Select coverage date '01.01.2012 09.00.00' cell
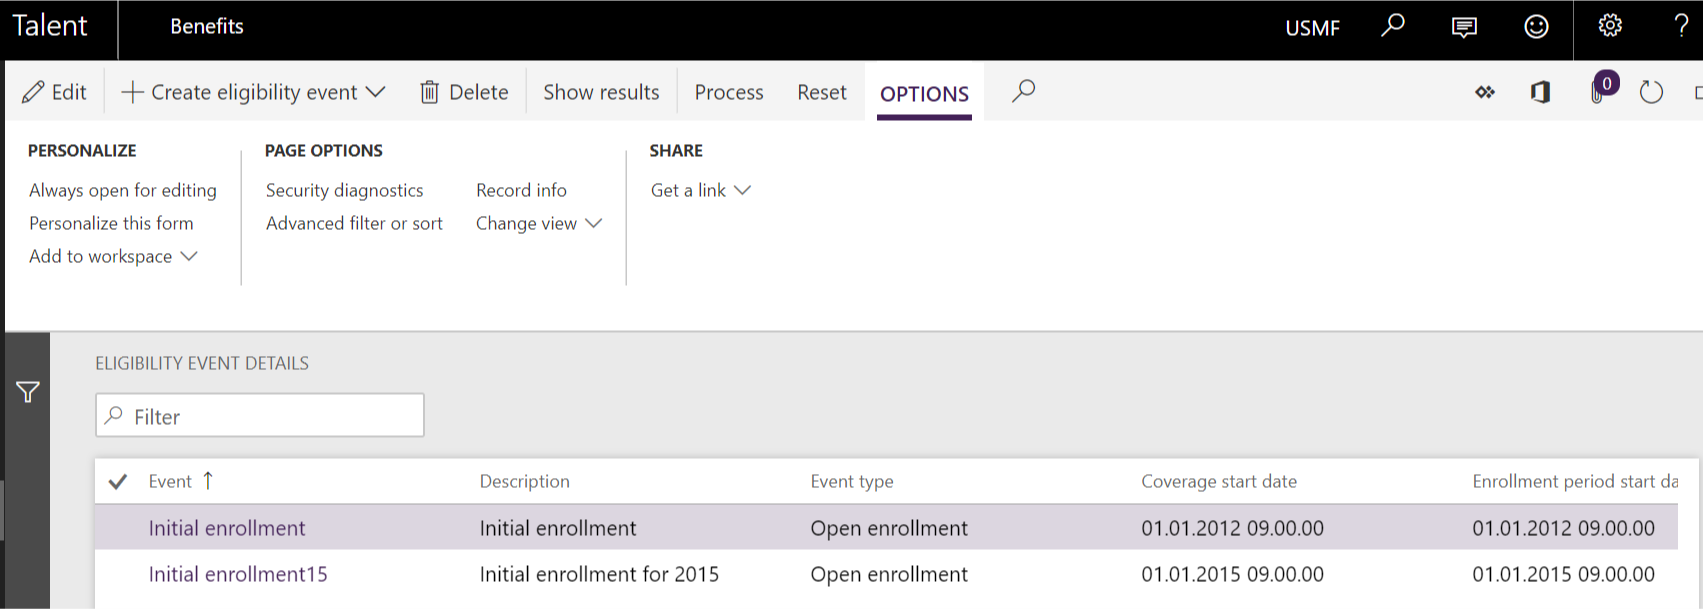Viewport: 1703px width, 609px height. pyautogui.click(x=1232, y=528)
